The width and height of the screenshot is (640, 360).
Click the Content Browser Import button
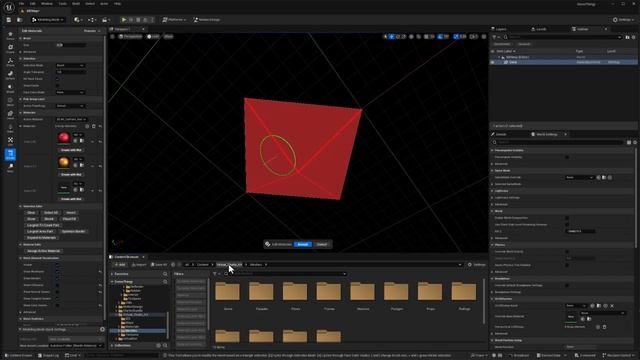[x=139, y=264]
